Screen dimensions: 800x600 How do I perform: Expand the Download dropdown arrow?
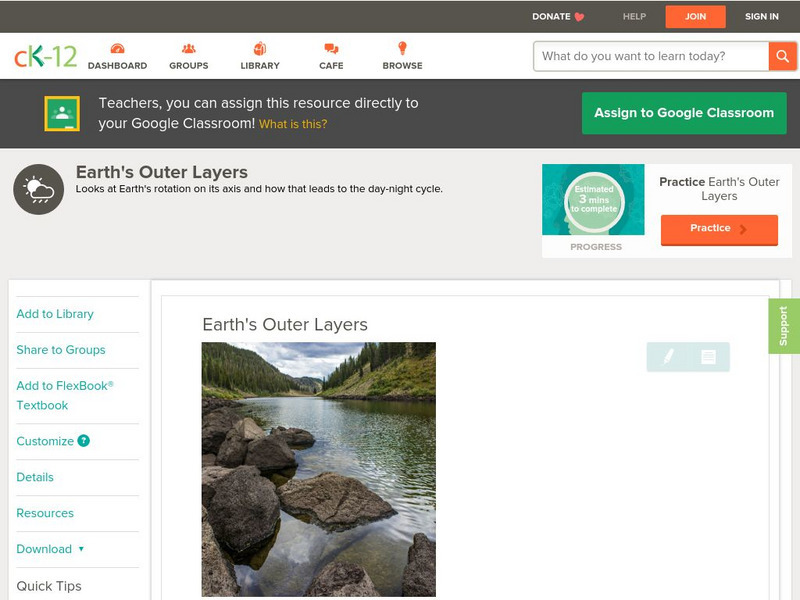81,549
